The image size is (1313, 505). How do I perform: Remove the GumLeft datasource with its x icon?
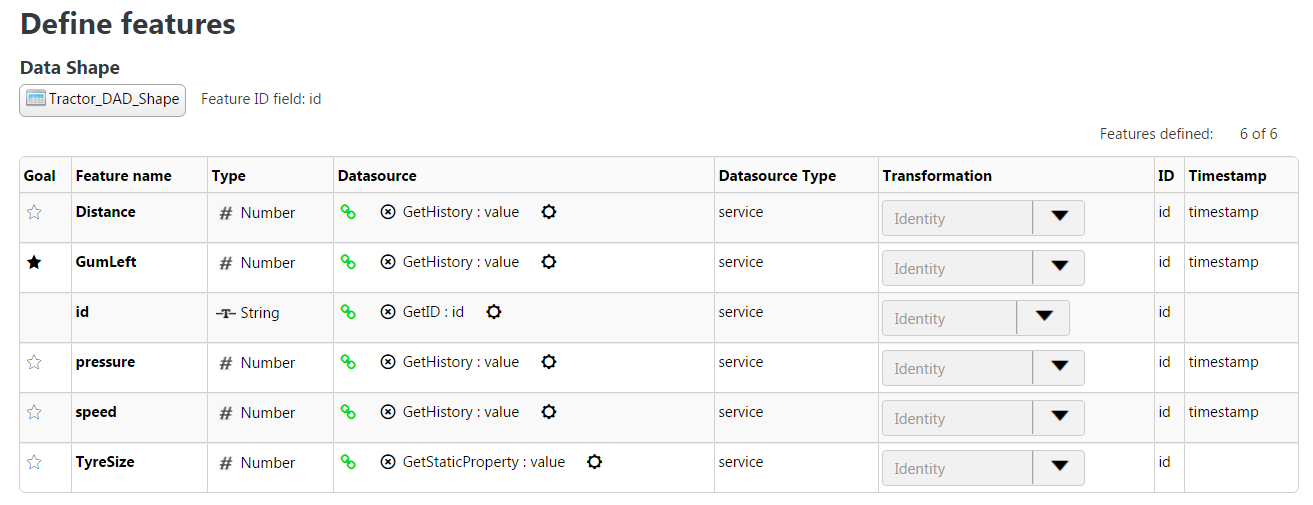[x=388, y=262]
